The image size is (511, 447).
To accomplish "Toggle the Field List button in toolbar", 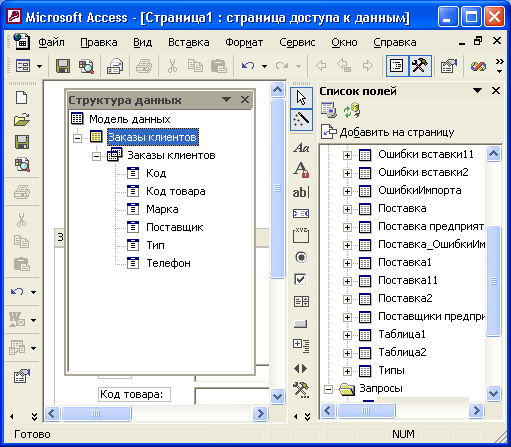I will [397, 66].
